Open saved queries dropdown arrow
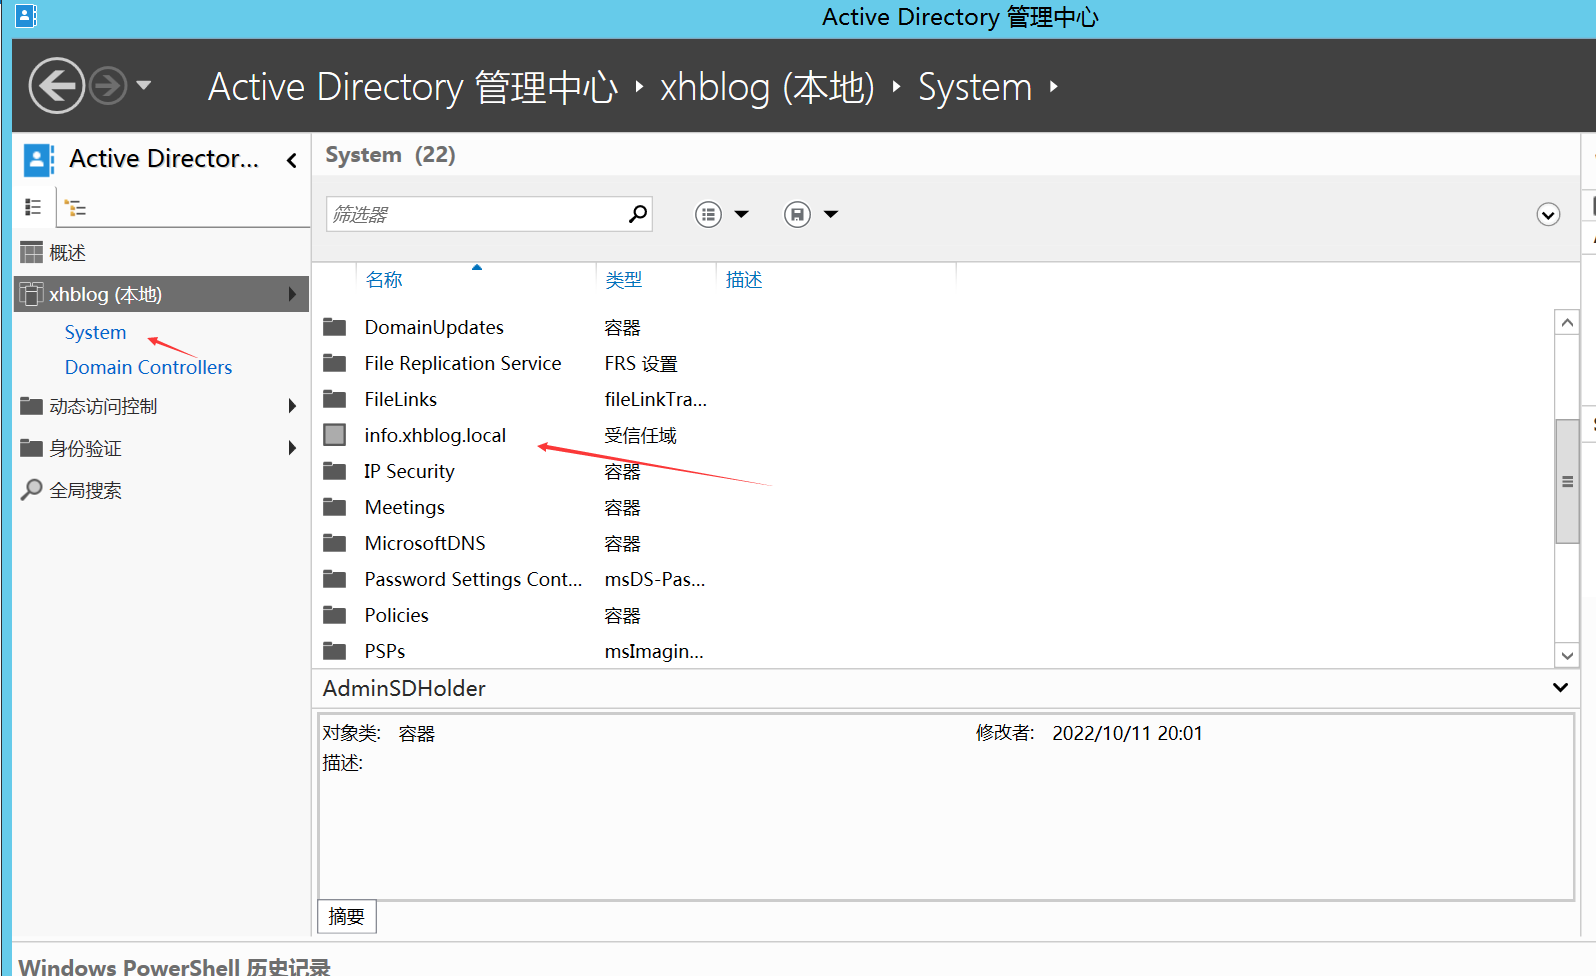The height and width of the screenshot is (976, 1596). pyautogui.click(x=831, y=214)
